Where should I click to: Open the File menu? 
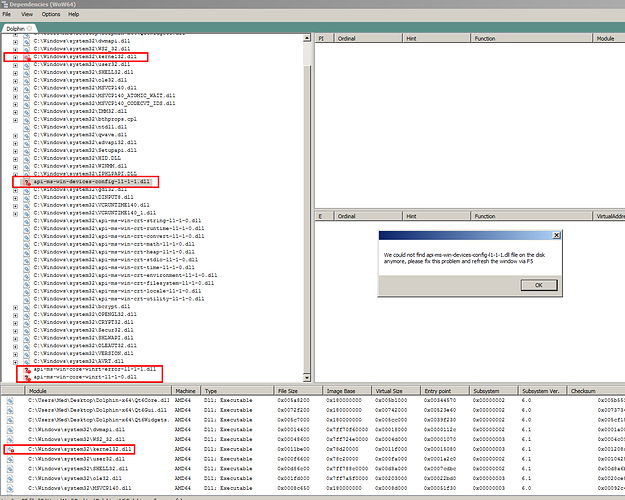coord(8,15)
